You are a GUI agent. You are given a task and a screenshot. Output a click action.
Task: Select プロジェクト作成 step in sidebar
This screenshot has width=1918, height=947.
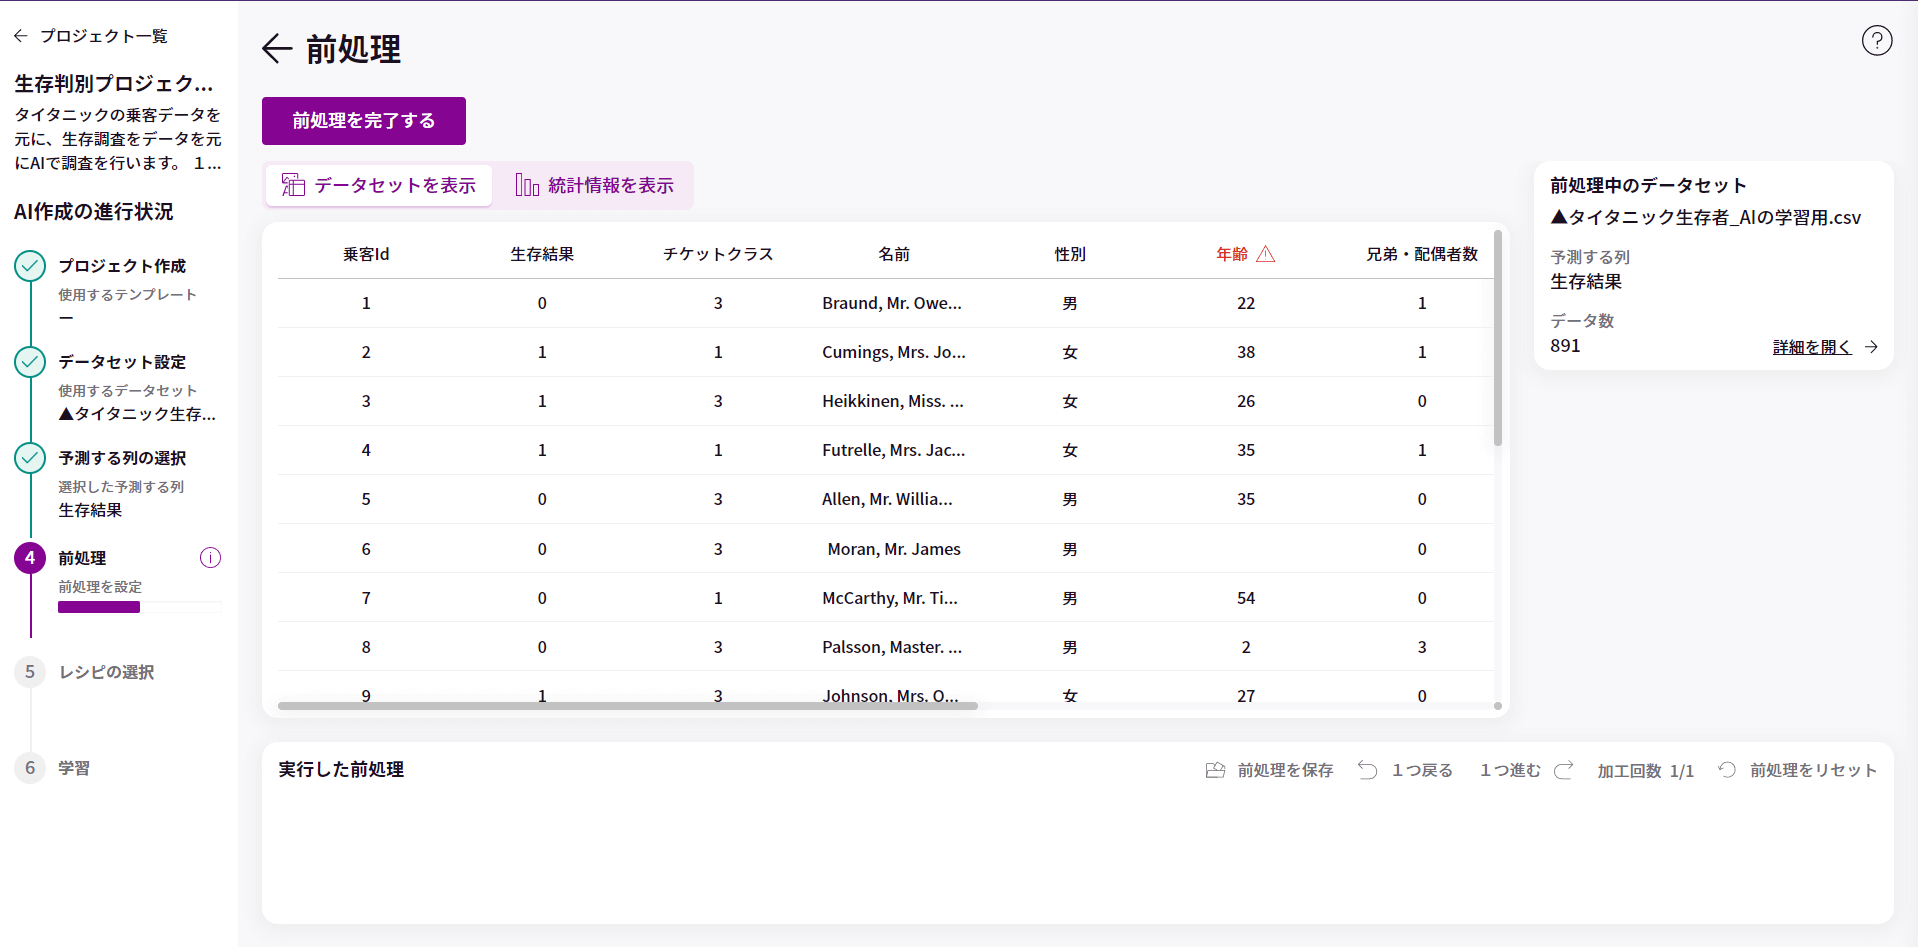point(122,266)
